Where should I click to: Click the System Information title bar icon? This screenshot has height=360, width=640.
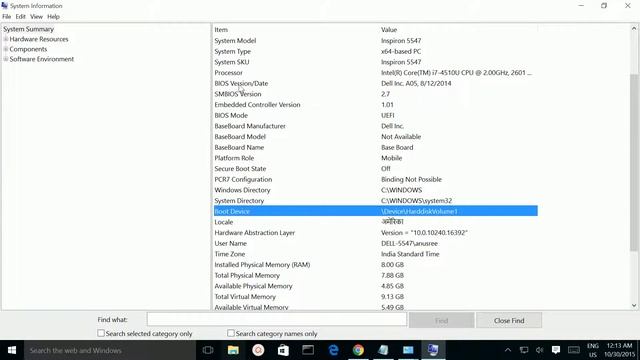point(4,6)
